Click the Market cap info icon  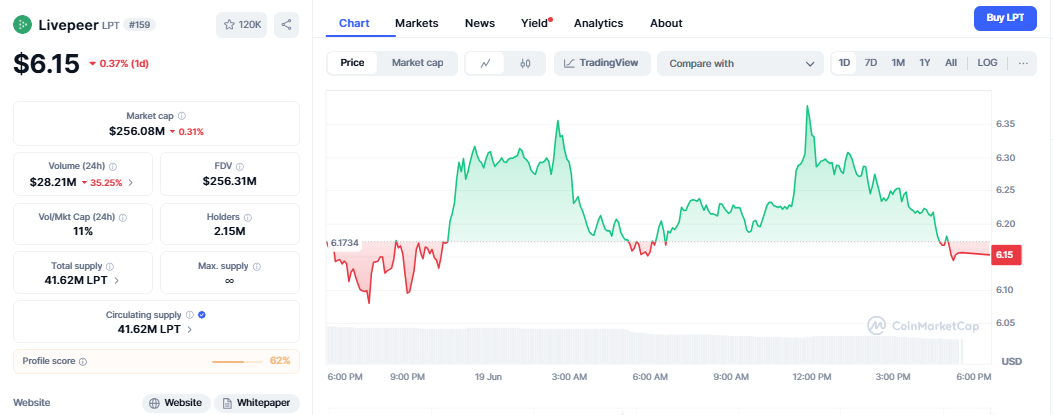coord(182,116)
